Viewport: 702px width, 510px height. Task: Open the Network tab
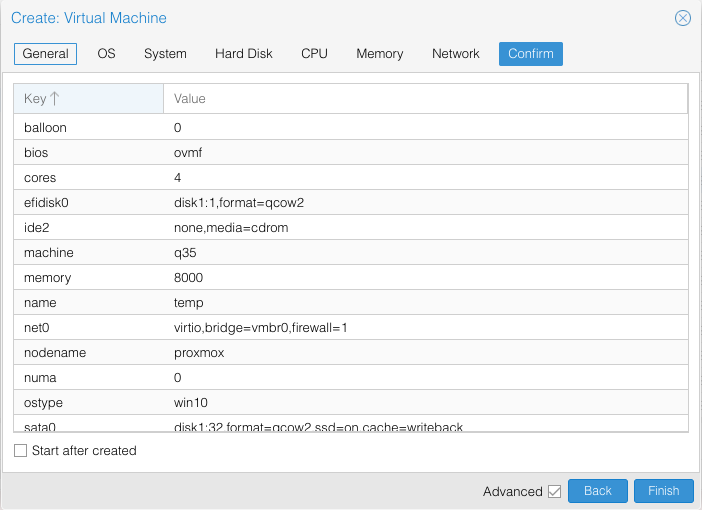point(456,54)
